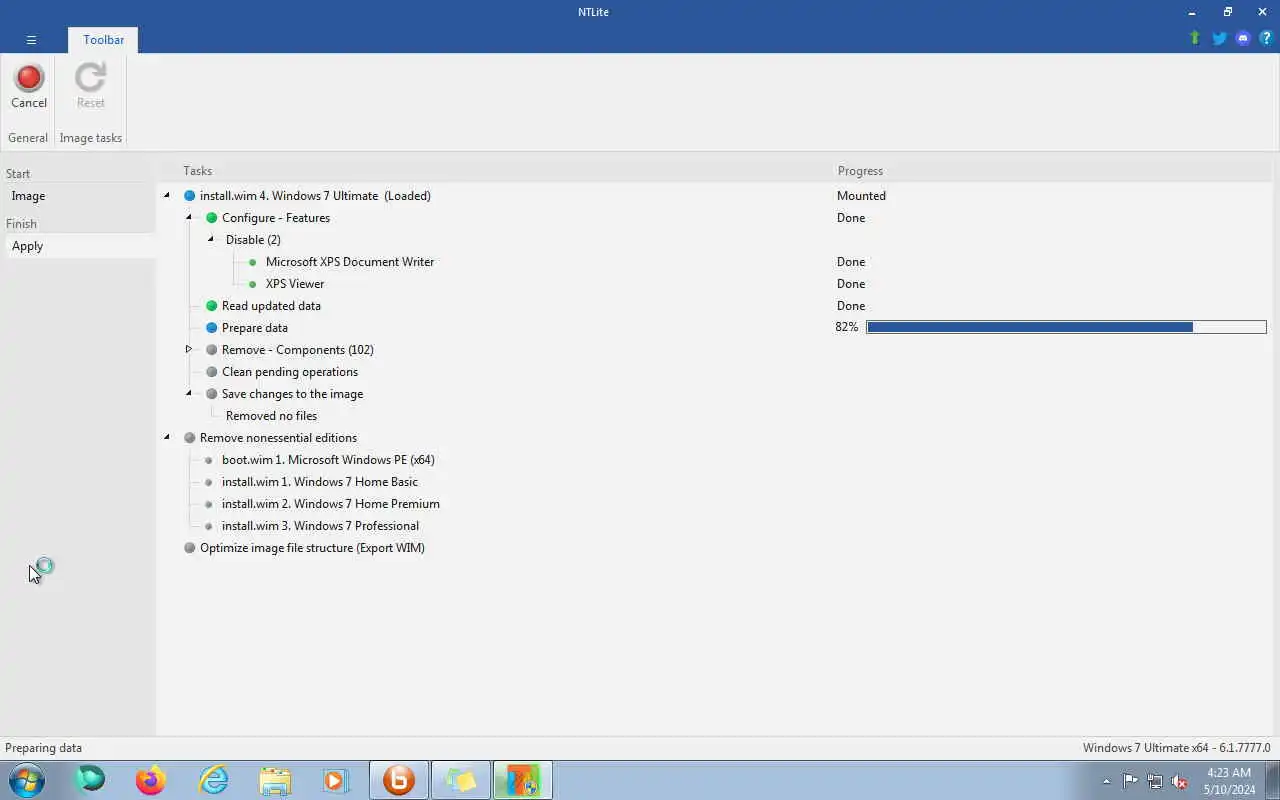Collapse the Remove nonessential editions node

pos(167,438)
